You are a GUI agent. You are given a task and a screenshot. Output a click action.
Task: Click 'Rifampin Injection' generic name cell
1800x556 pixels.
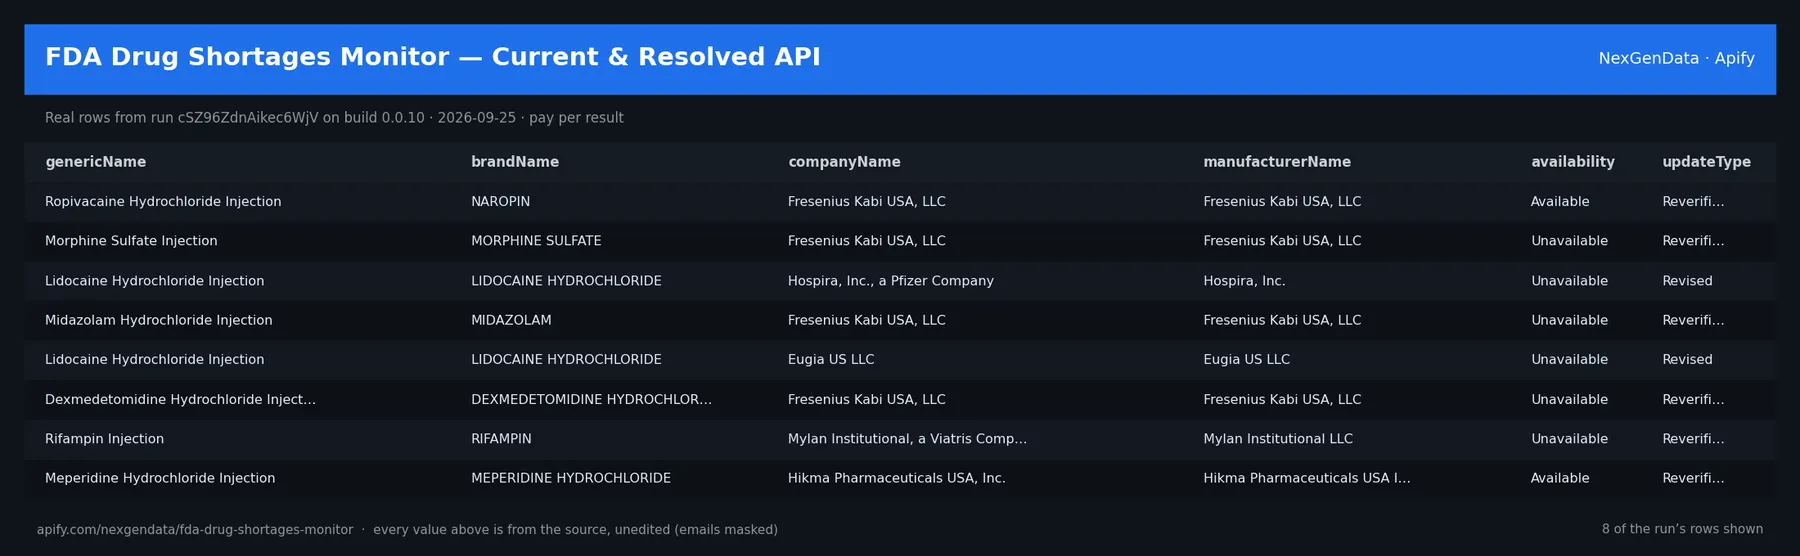tap(104, 439)
